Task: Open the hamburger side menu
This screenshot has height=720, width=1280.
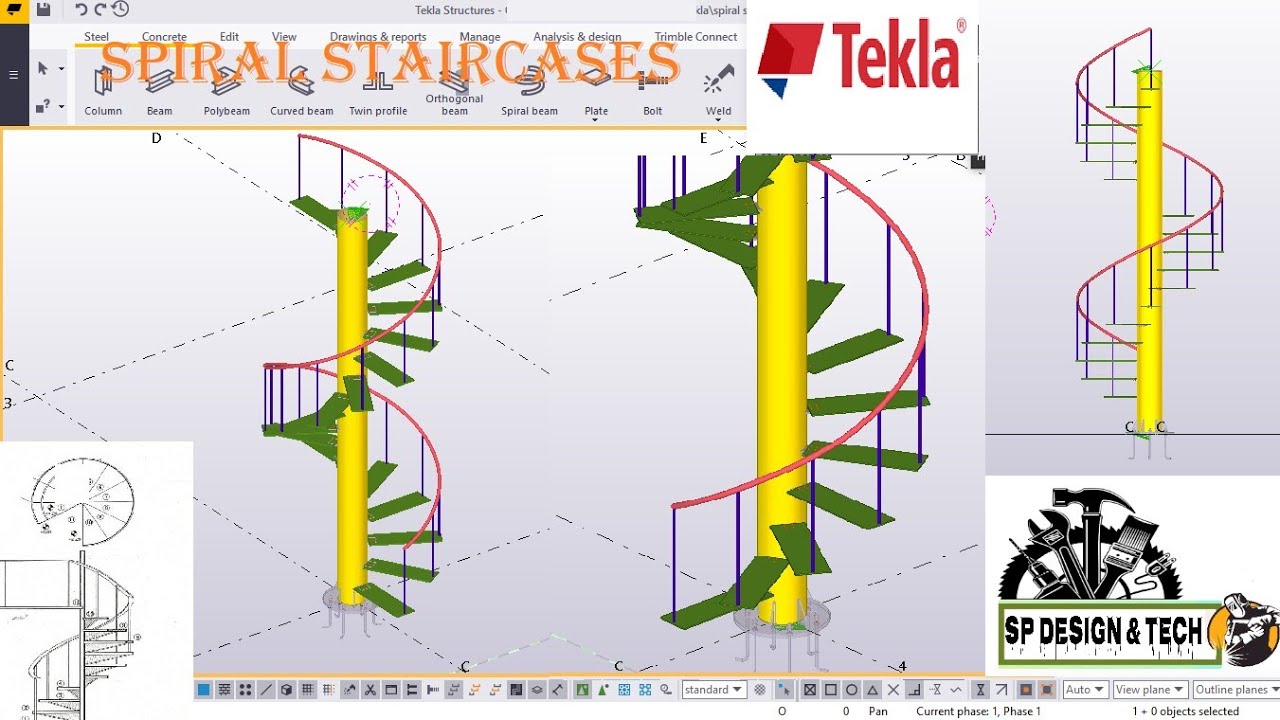Action: click(x=13, y=75)
